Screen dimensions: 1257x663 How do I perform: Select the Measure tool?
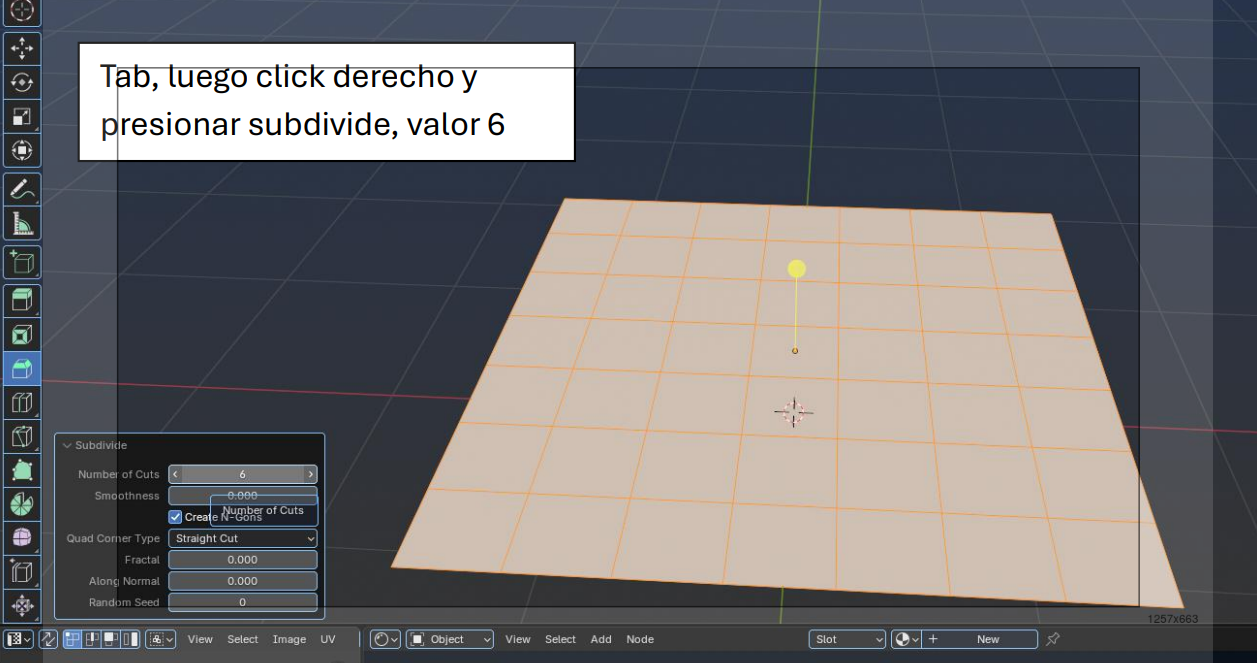point(22,222)
